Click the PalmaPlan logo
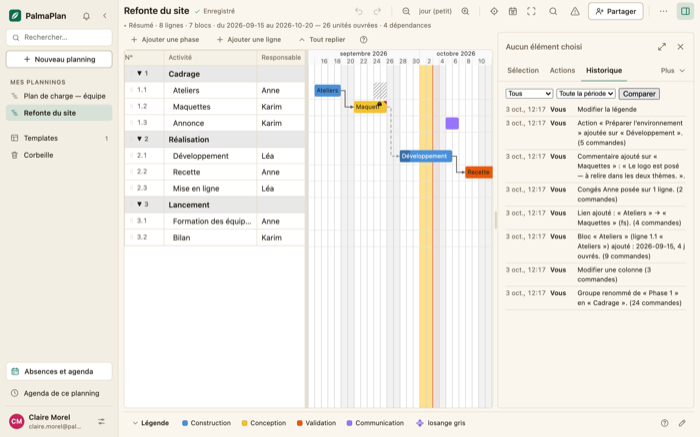Screen dimensions: 700x437 point(15,16)
